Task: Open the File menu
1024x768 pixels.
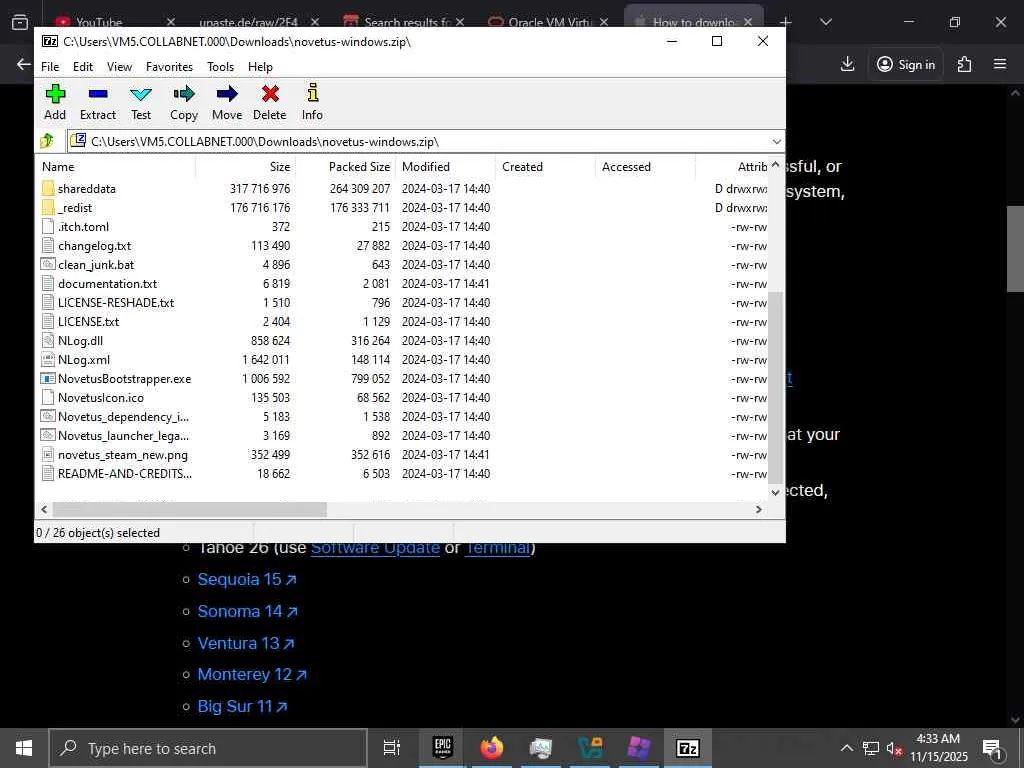Action: (50, 67)
